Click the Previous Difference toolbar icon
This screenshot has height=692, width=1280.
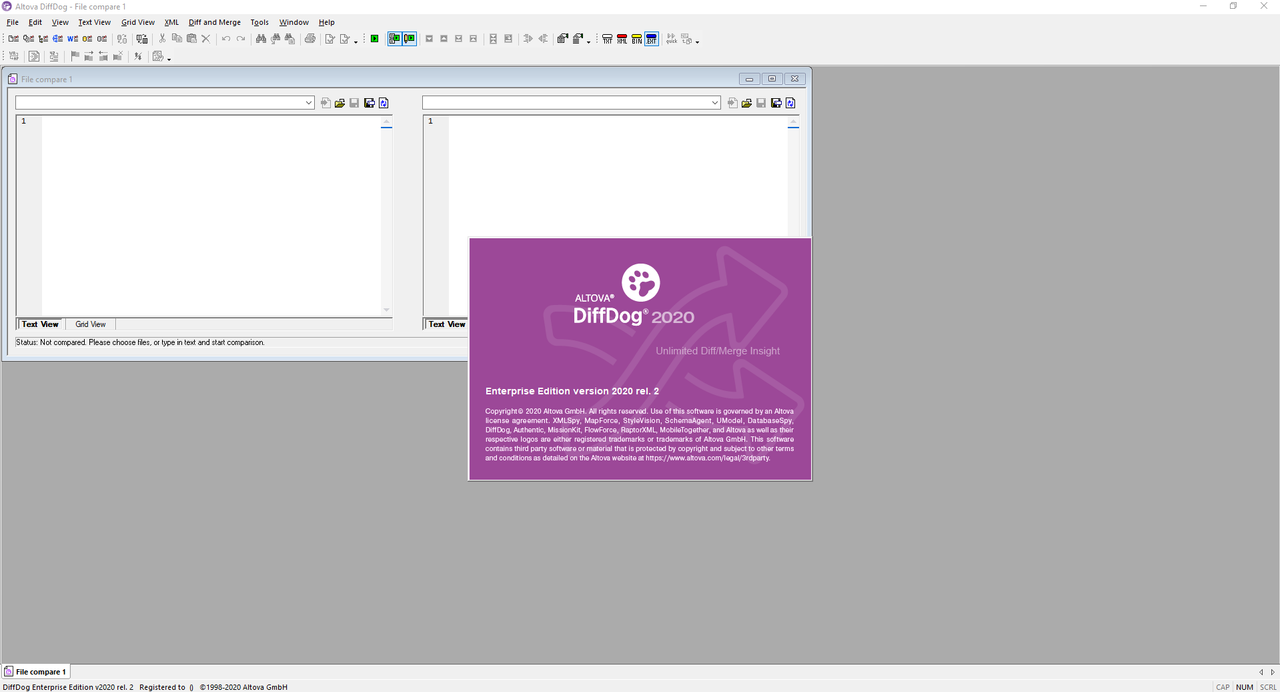444,39
